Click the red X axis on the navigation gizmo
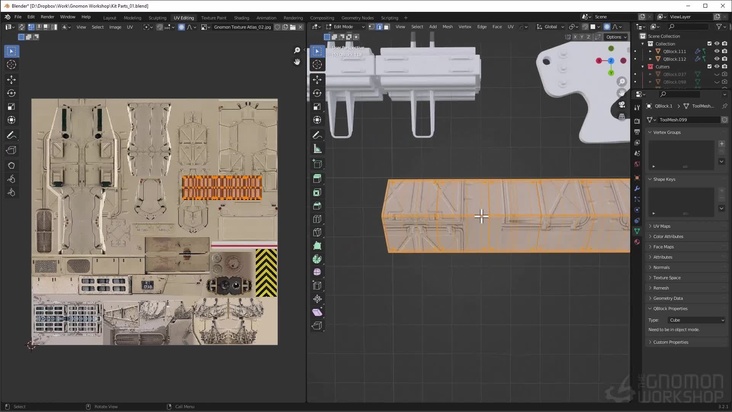The height and width of the screenshot is (412, 732). (599, 61)
